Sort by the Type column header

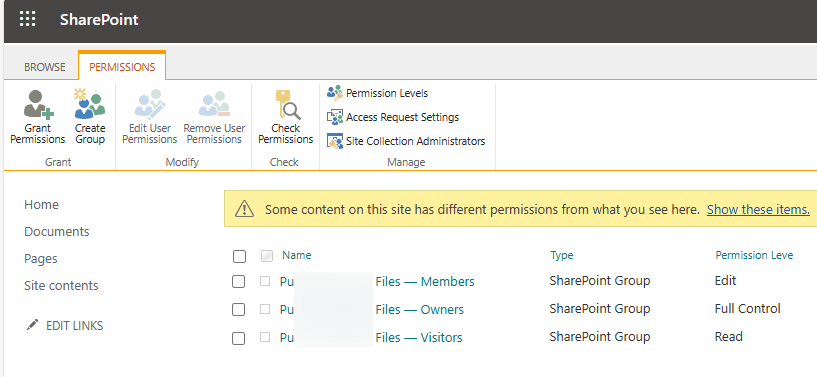click(x=562, y=255)
